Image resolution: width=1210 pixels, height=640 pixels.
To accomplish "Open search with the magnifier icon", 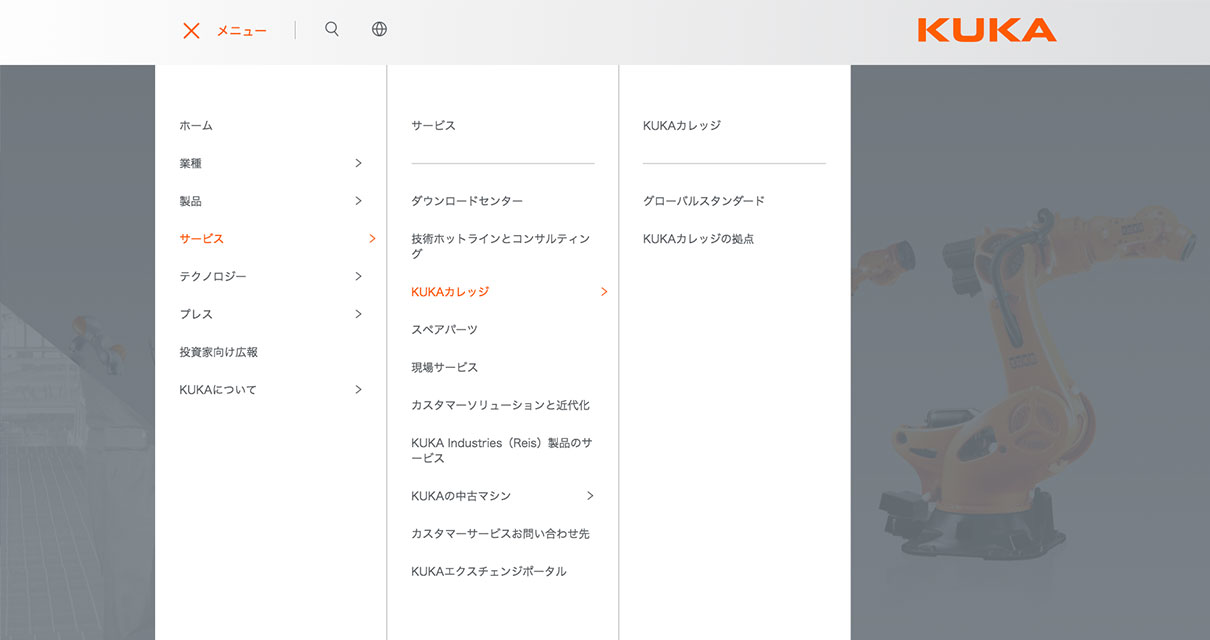I will click(x=332, y=29).
